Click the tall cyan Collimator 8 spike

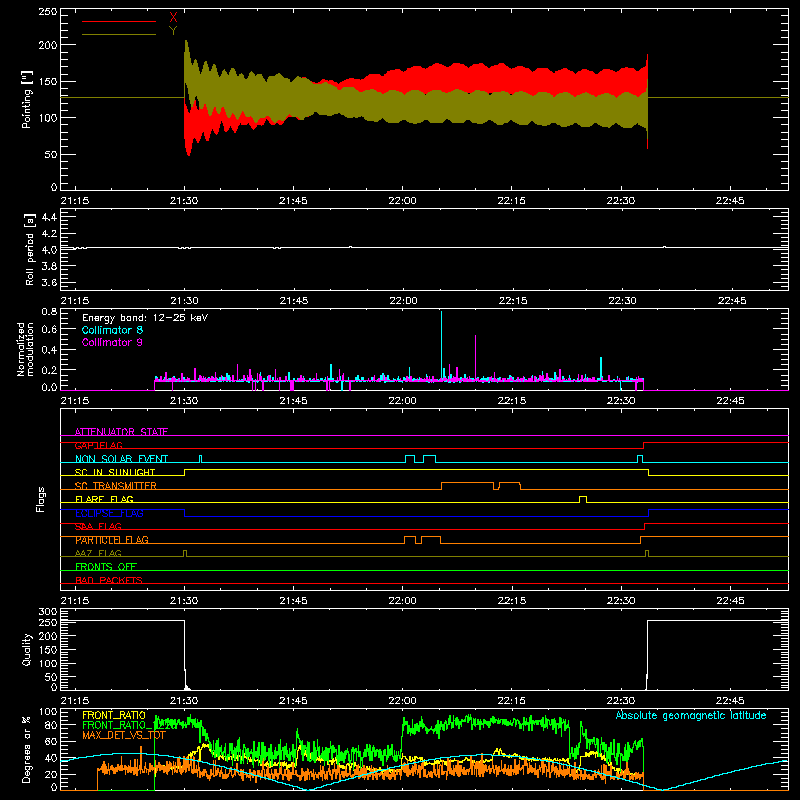tap(441, 345)
